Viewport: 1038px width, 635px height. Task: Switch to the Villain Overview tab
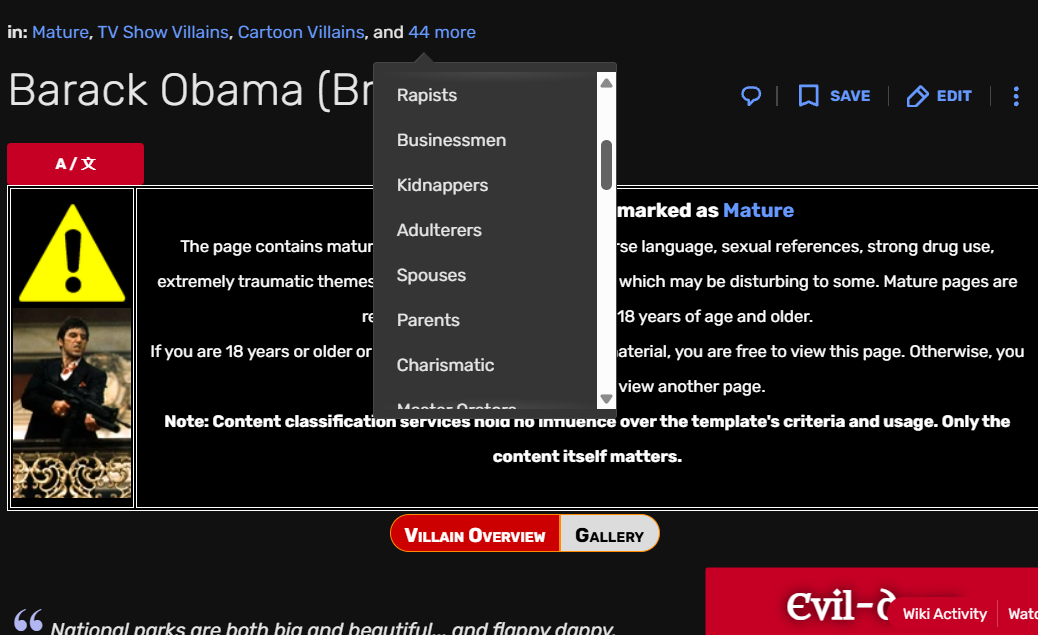(x=475, y=534)
